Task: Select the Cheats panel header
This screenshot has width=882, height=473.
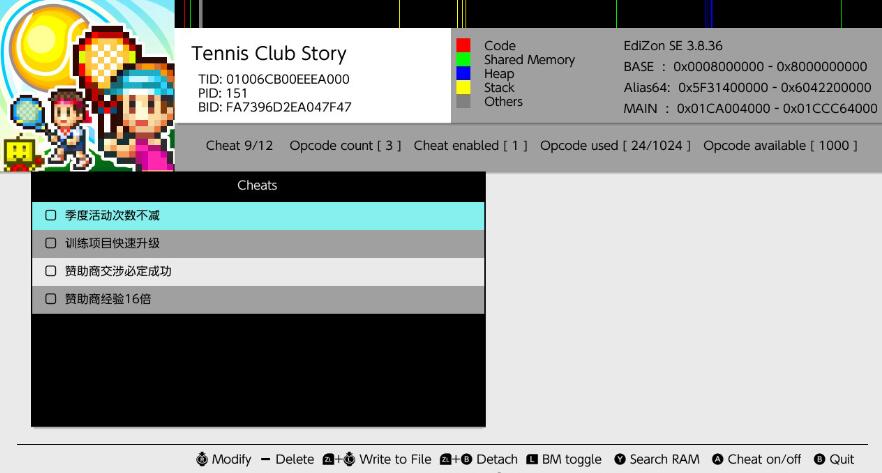Action: [x=257, y=185]
